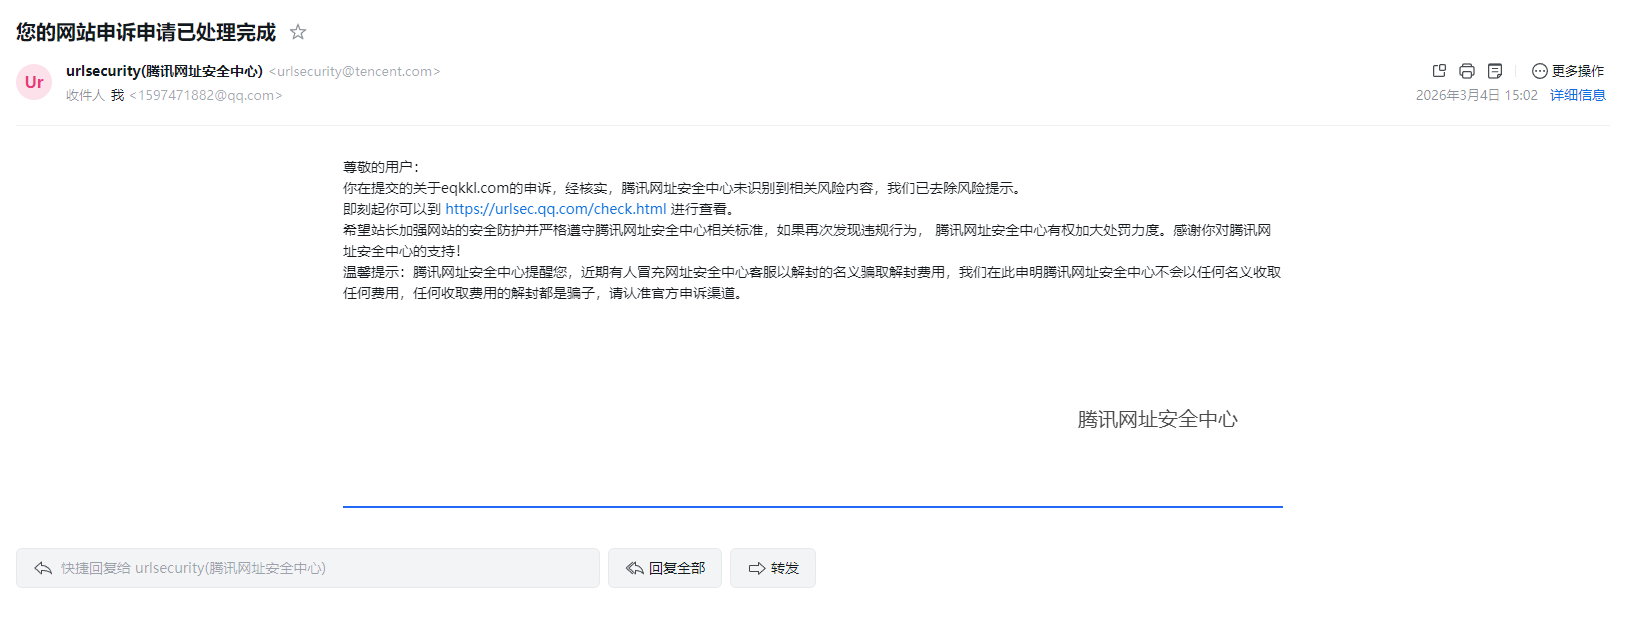
Task: Click the sender name urlsecurity(腾讯网址安全中心)
Action: (164, 71)
